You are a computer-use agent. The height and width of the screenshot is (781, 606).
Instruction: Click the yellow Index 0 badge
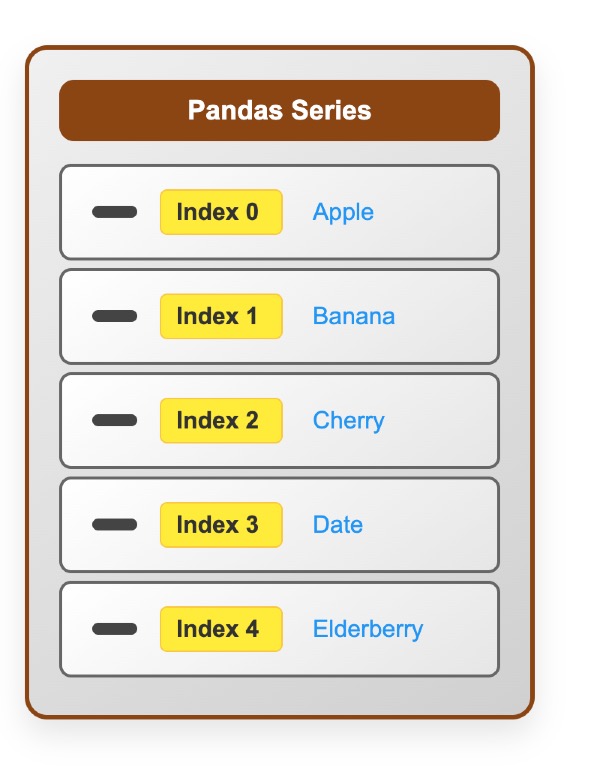pyautogui.click(x=221, y=212)
